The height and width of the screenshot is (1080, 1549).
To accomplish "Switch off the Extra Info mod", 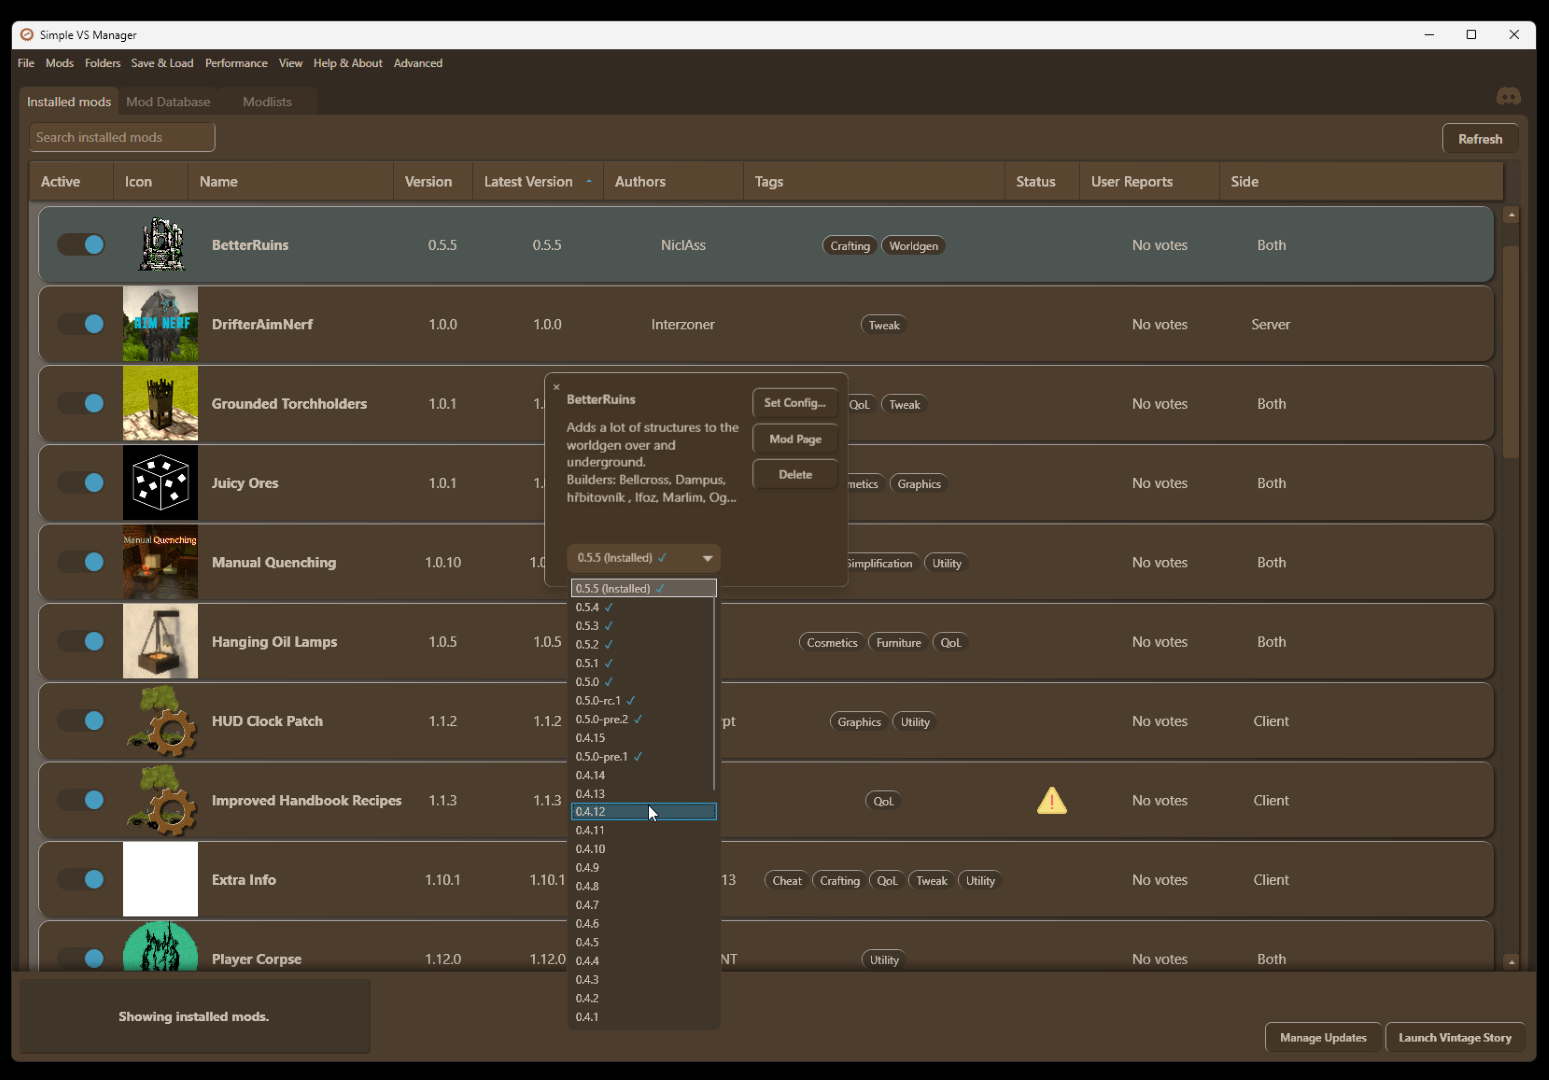I will point(81,879).
